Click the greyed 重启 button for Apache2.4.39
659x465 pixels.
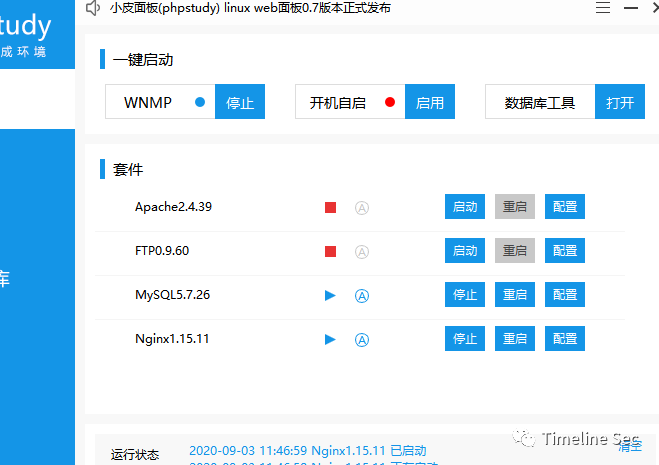tap(515, 206)
